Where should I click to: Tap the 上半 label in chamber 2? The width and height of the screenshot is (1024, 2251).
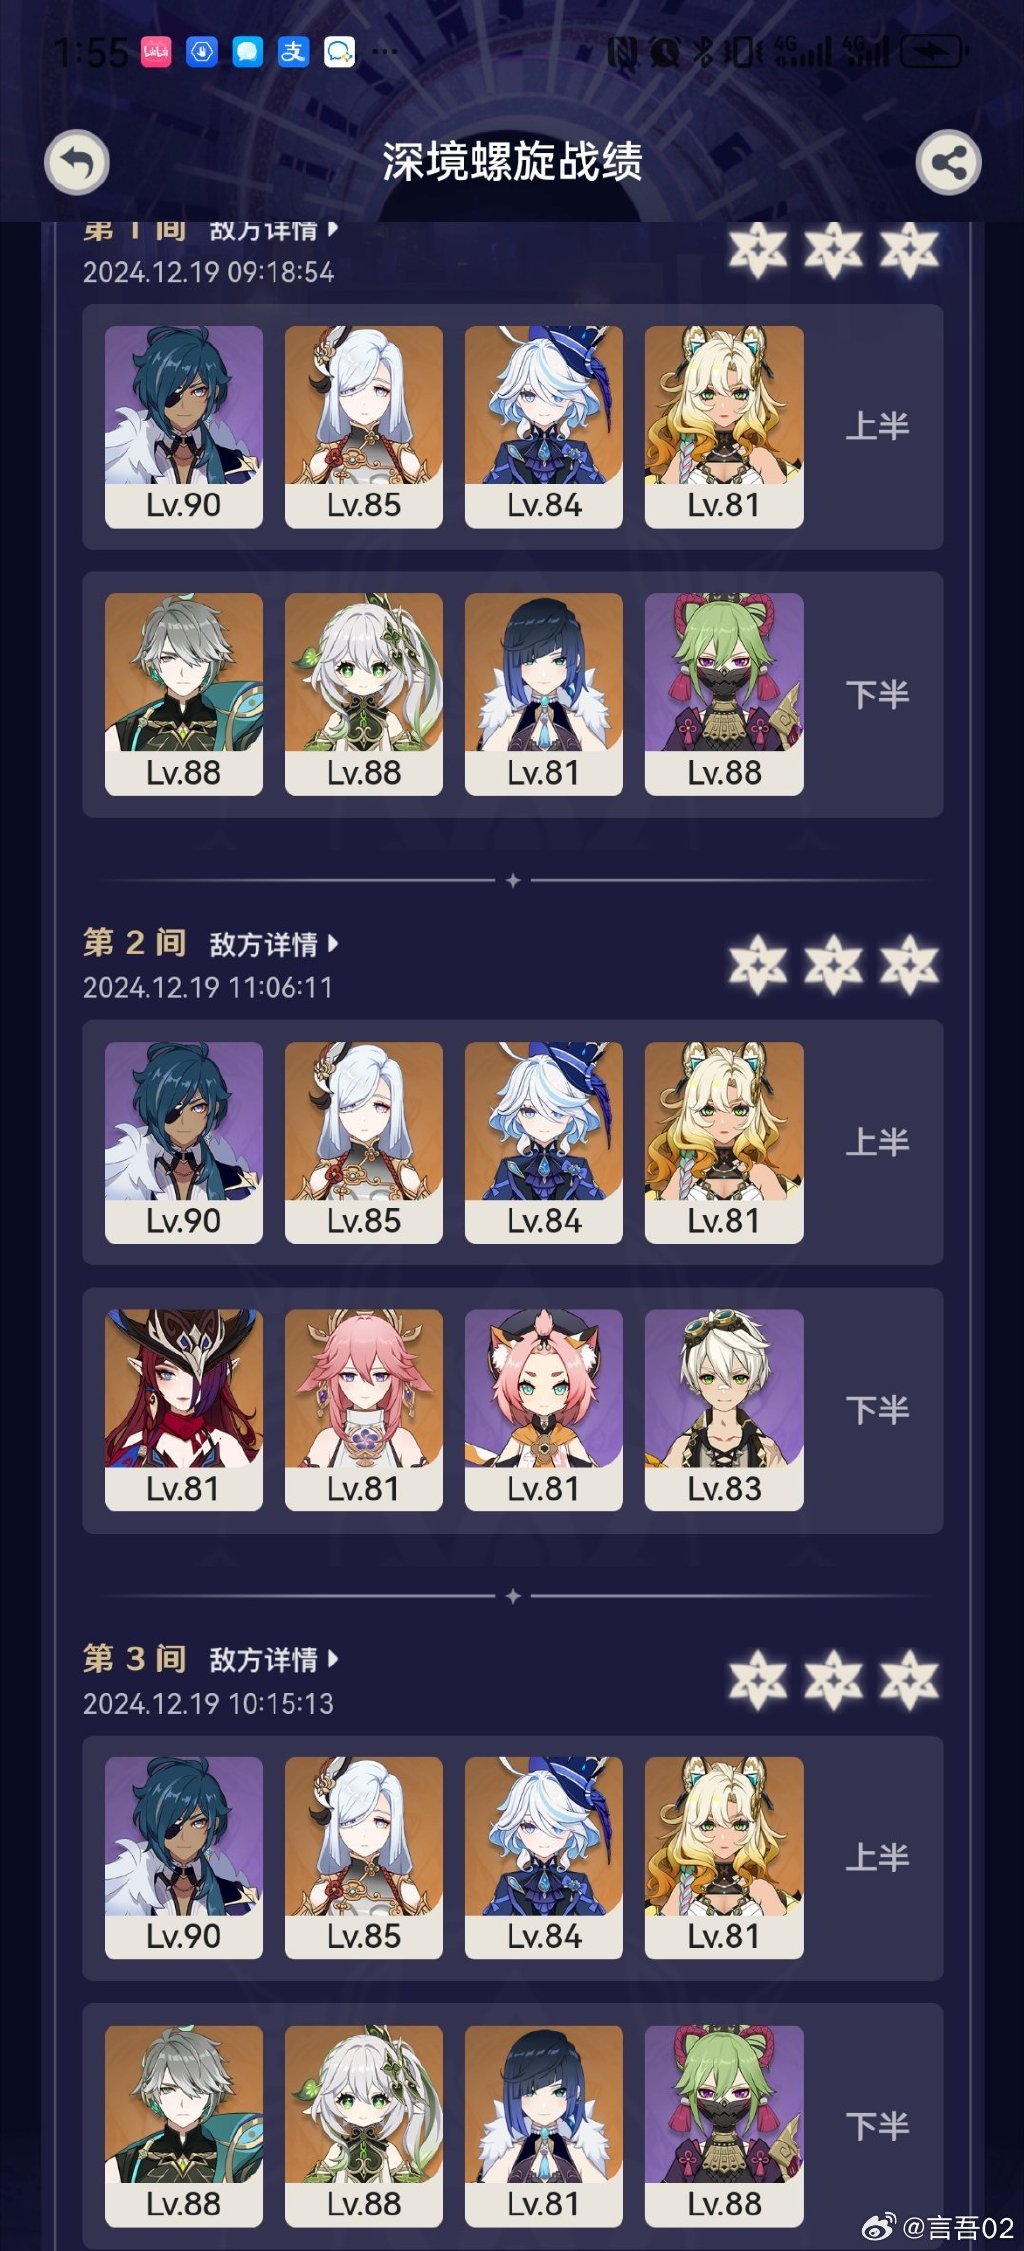(x=877, y=1142)
